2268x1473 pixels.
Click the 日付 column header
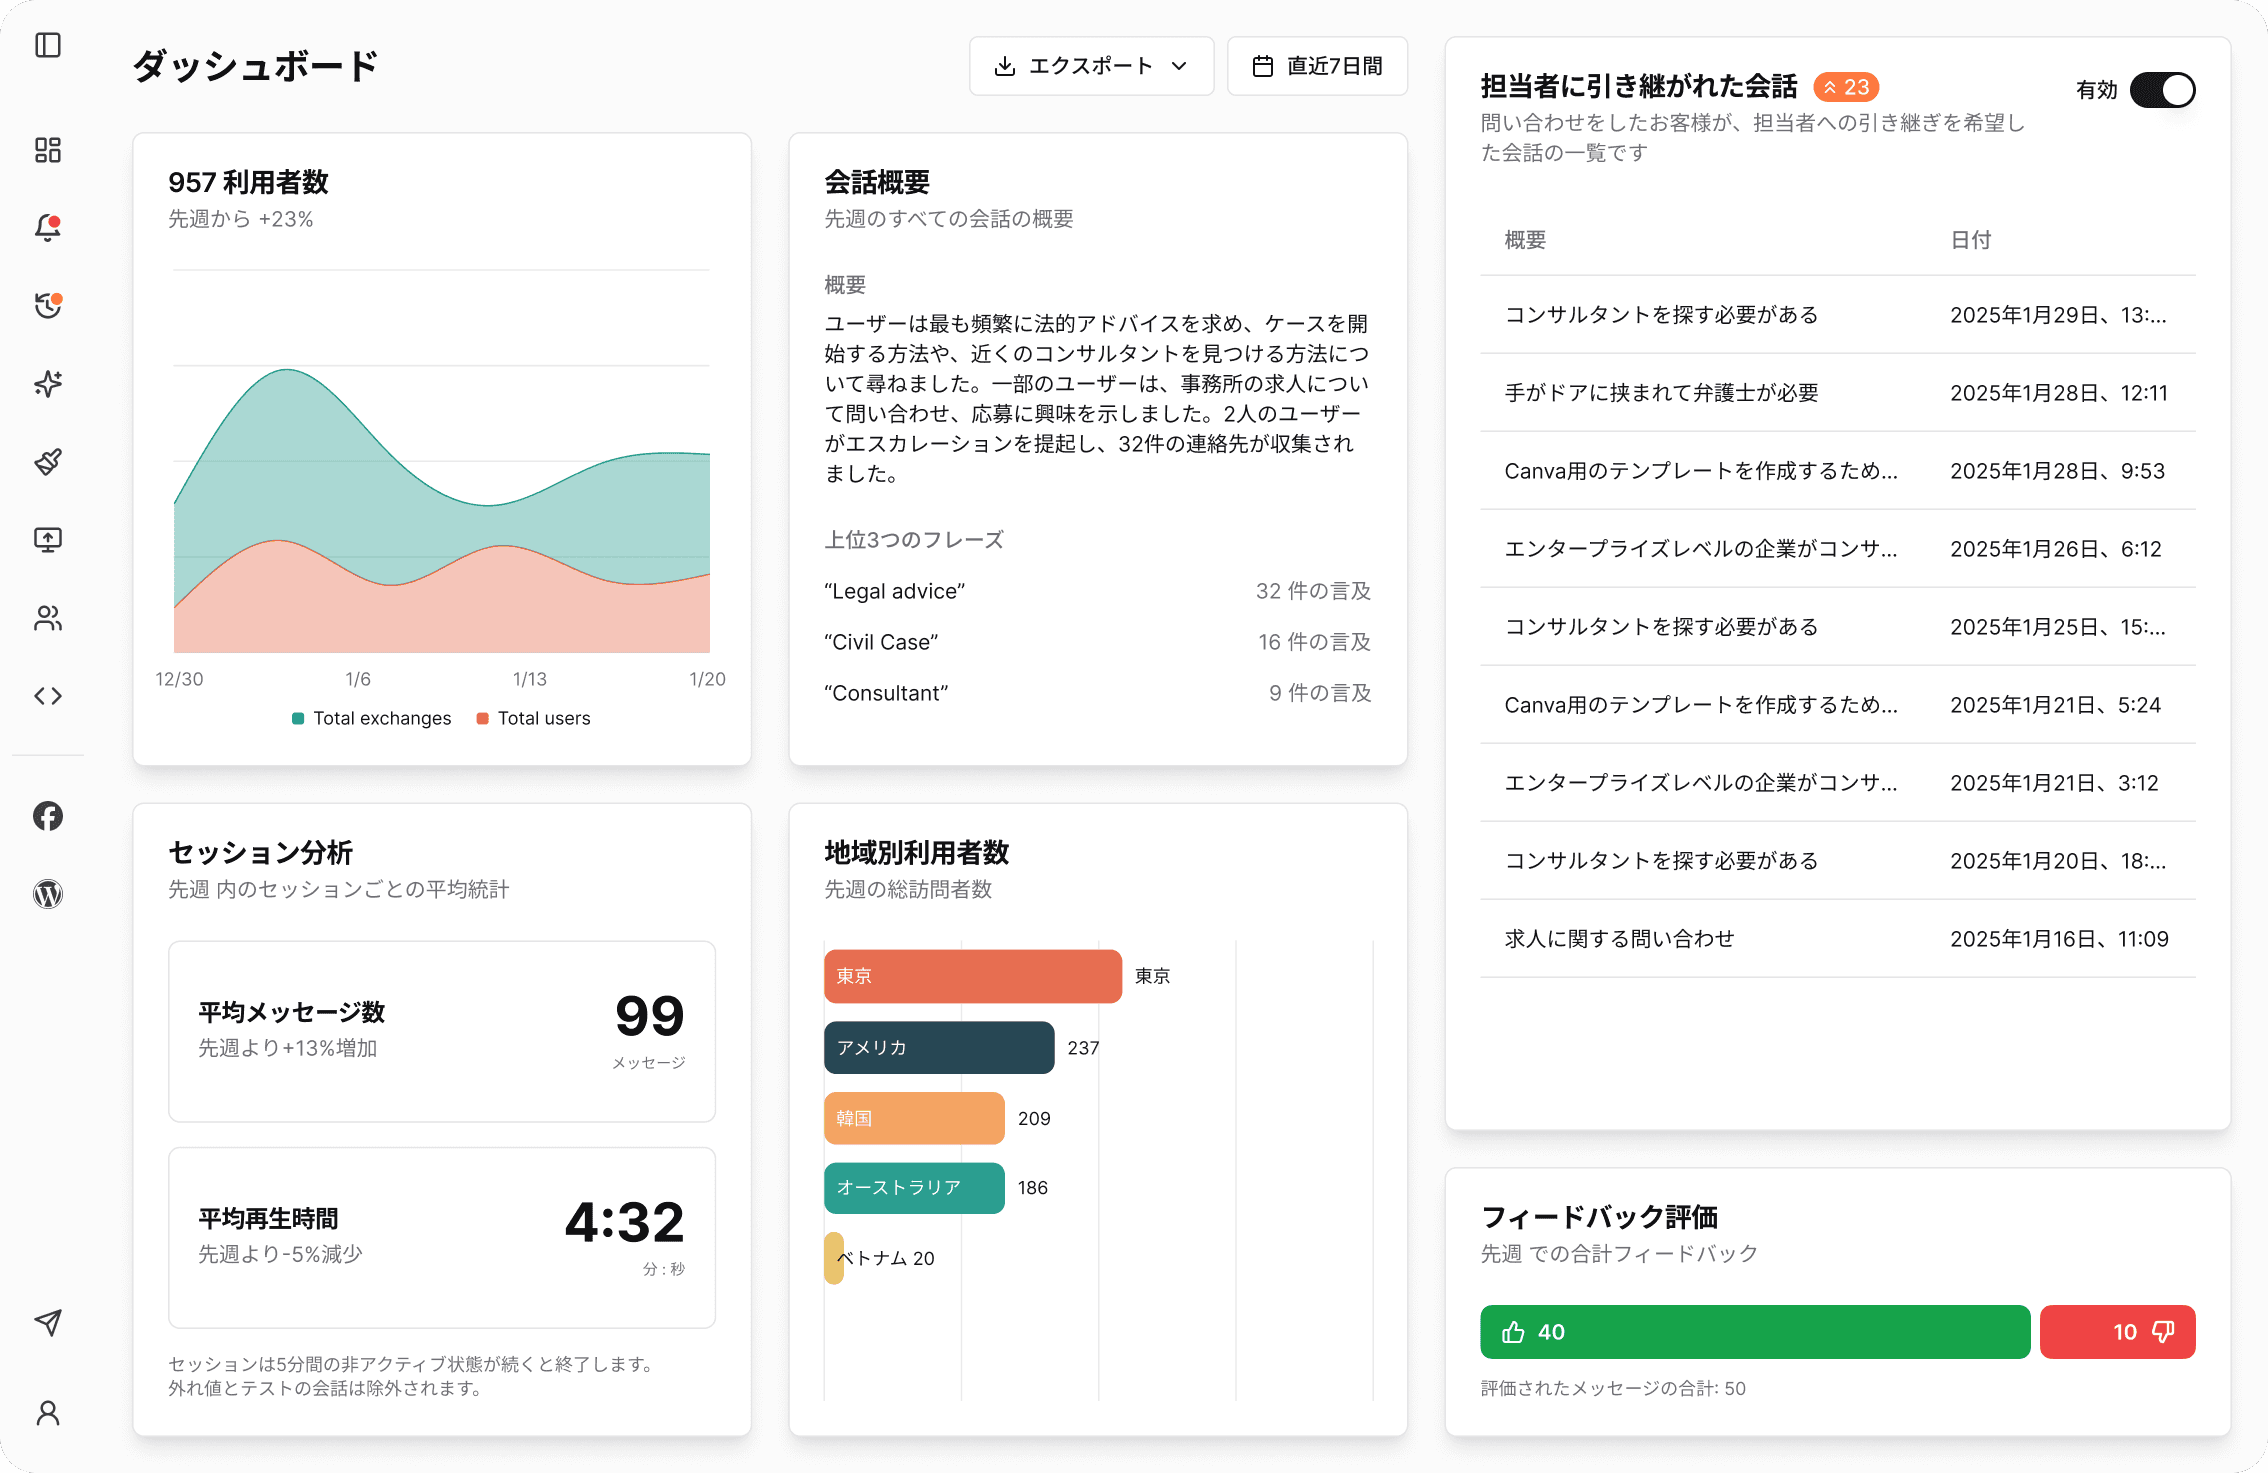pos(1971,240)
